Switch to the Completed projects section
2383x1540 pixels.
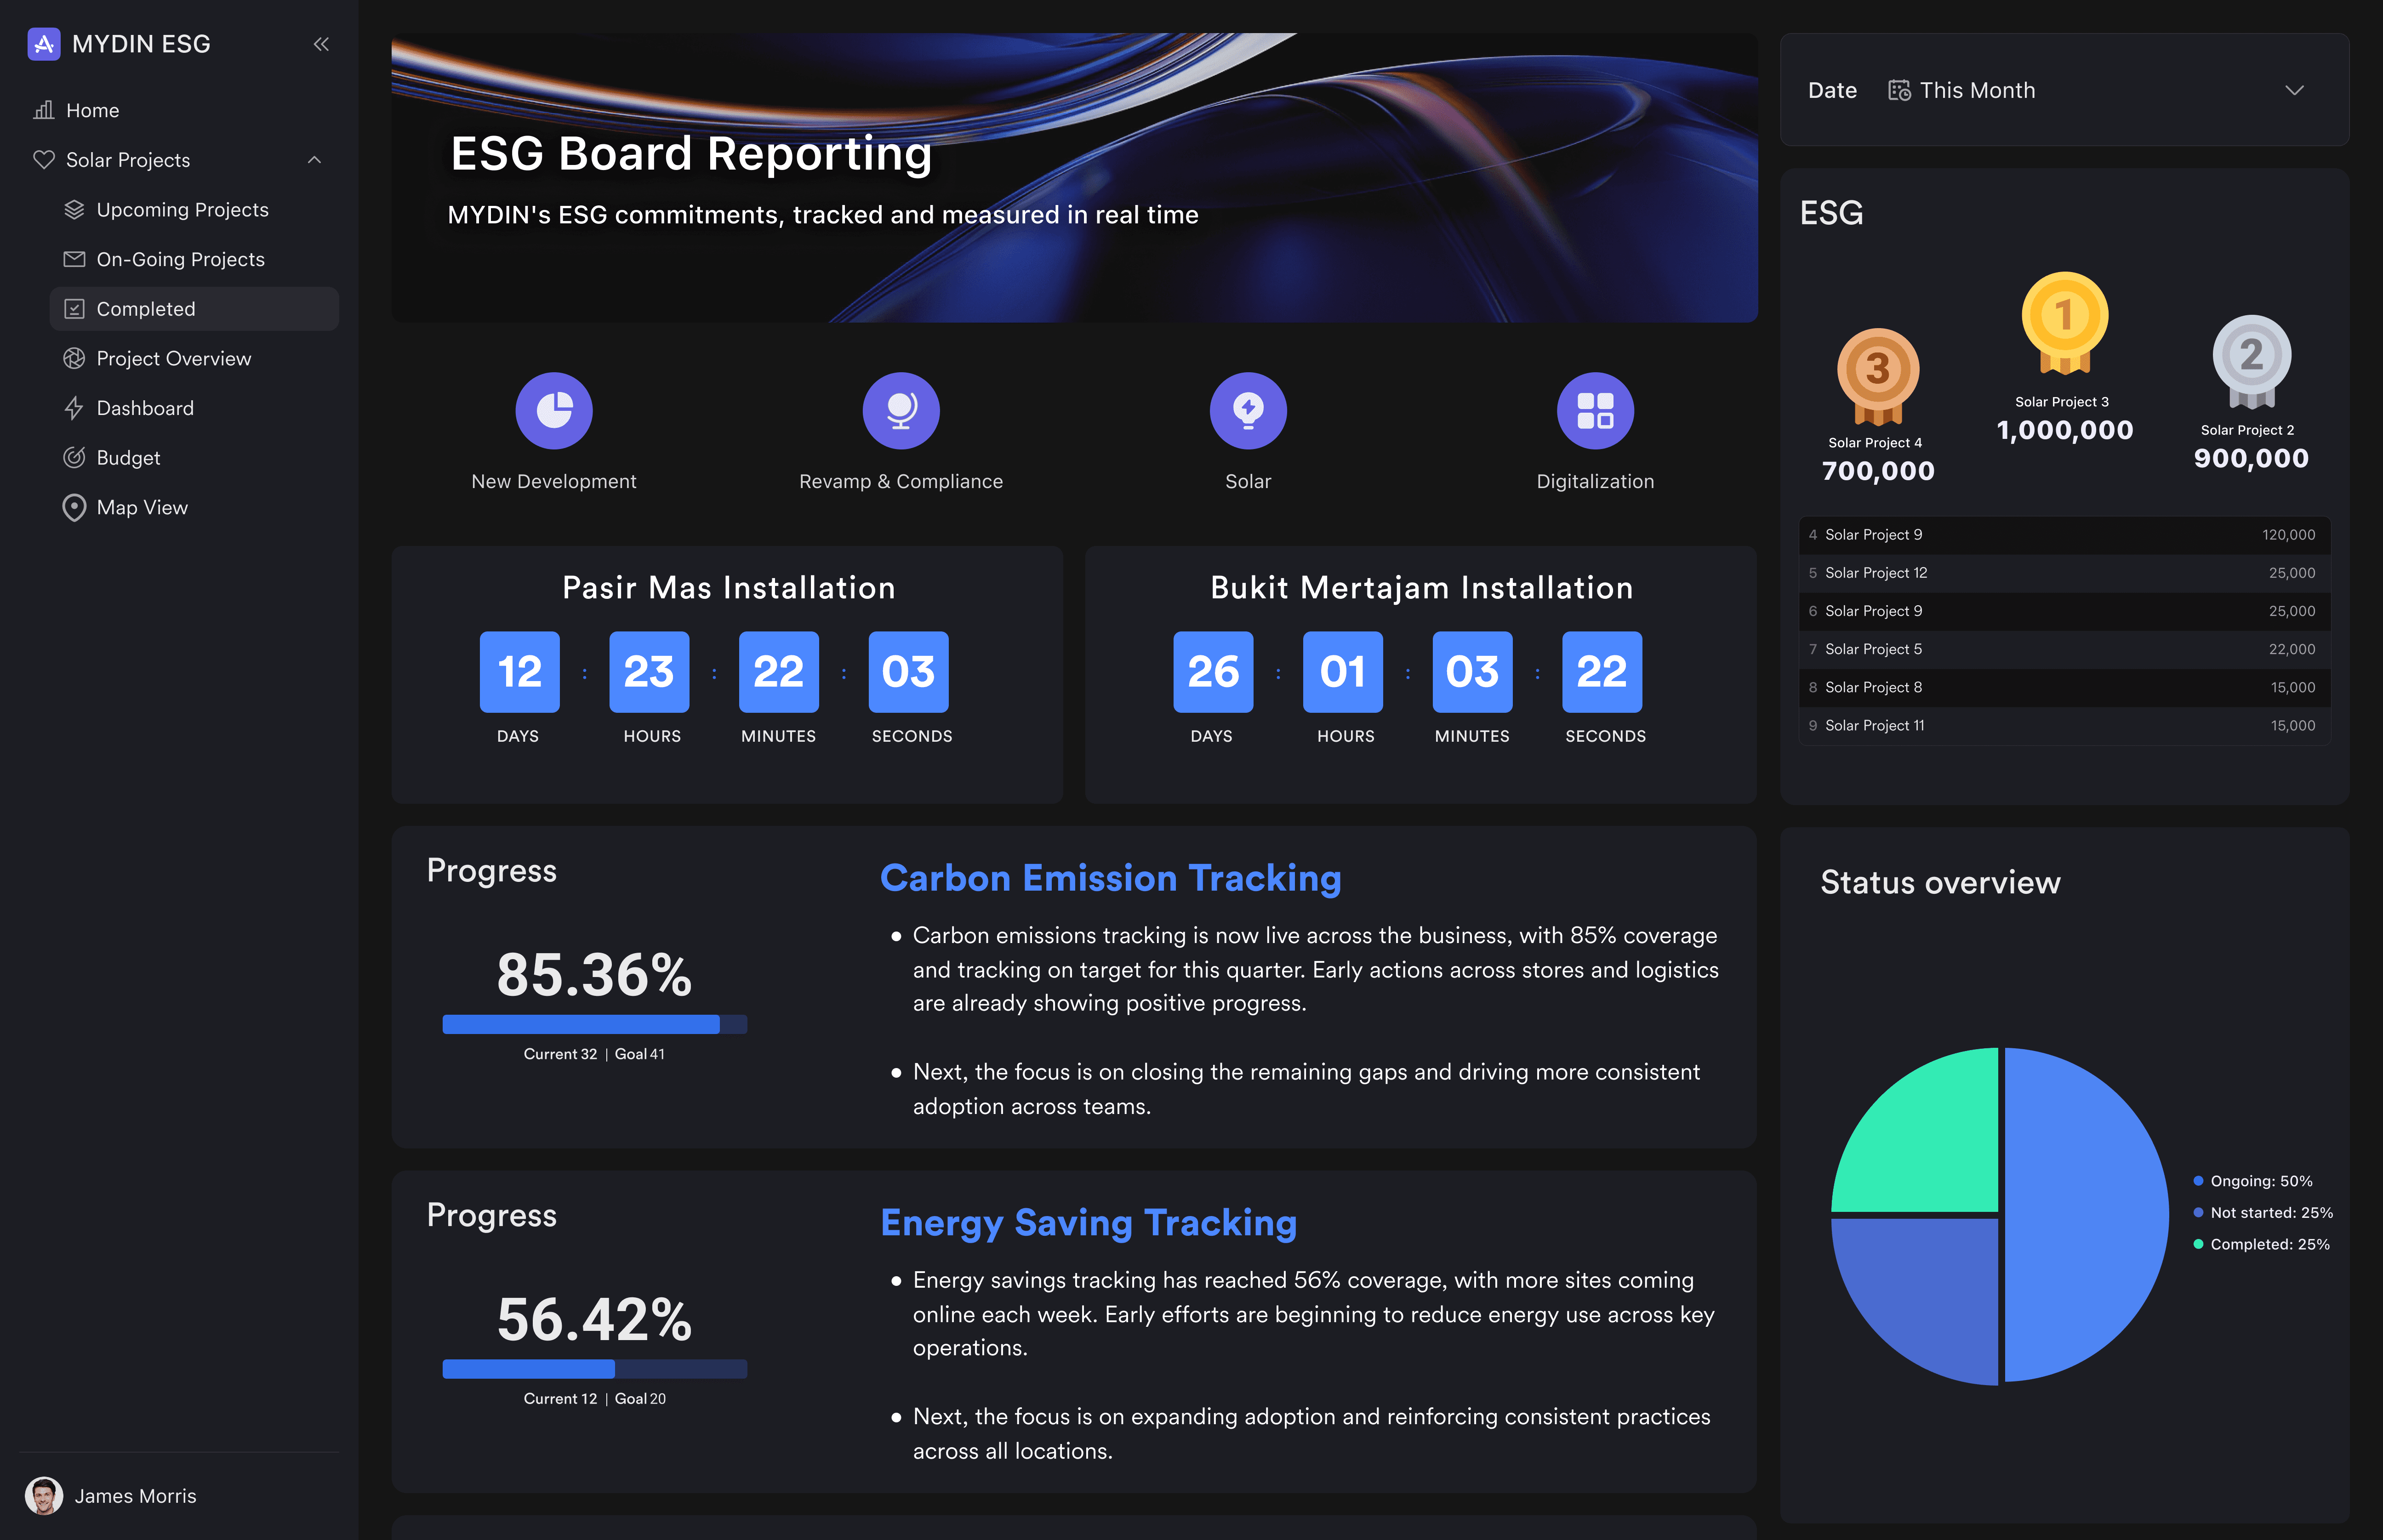[146, 308]
